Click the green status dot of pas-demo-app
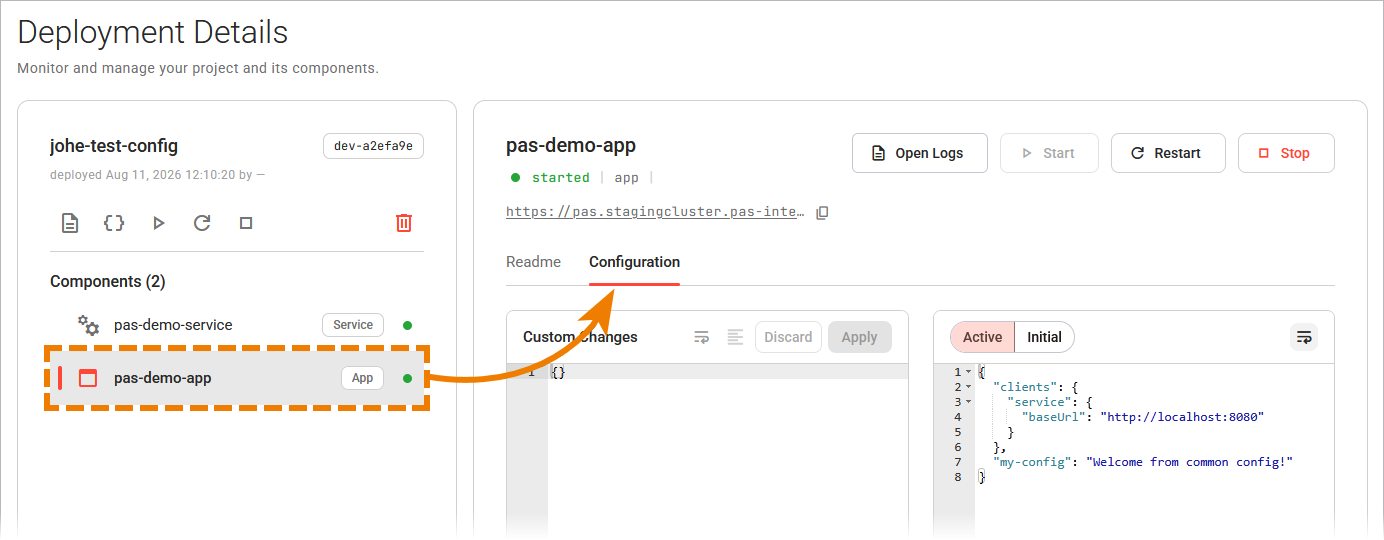Image resolution: width=1384 pixels, height=540 pixels. pyautogui.click(x=407, y=378)
